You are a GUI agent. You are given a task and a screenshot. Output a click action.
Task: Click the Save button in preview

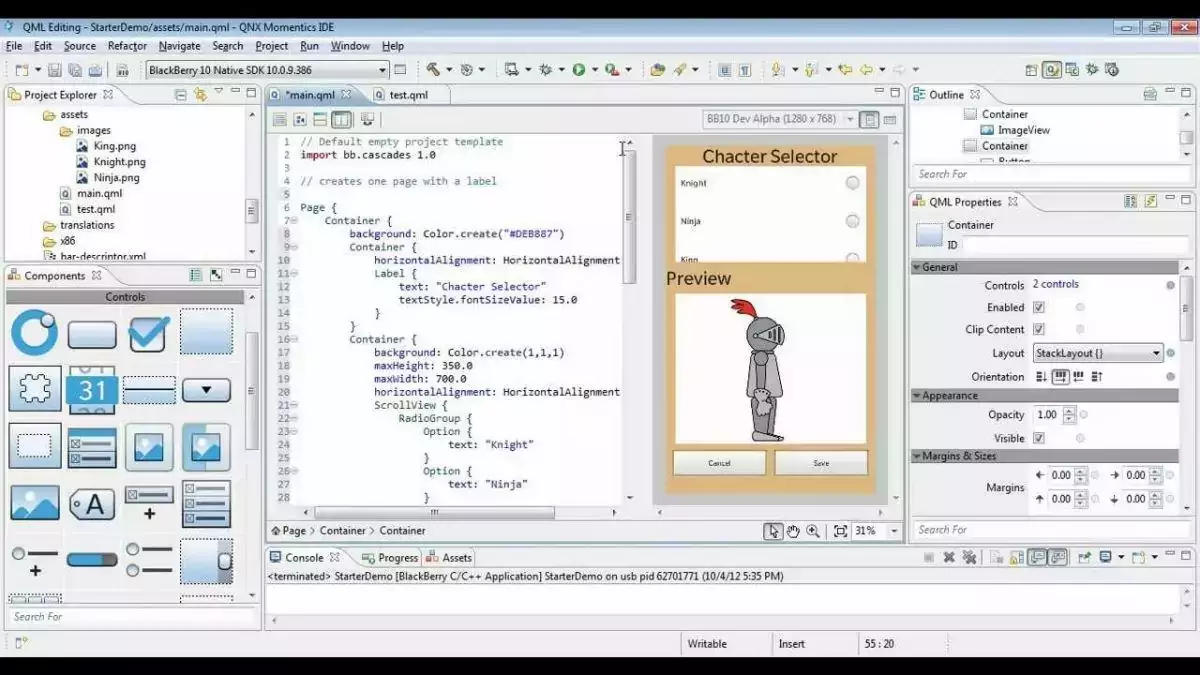point(821,463)
